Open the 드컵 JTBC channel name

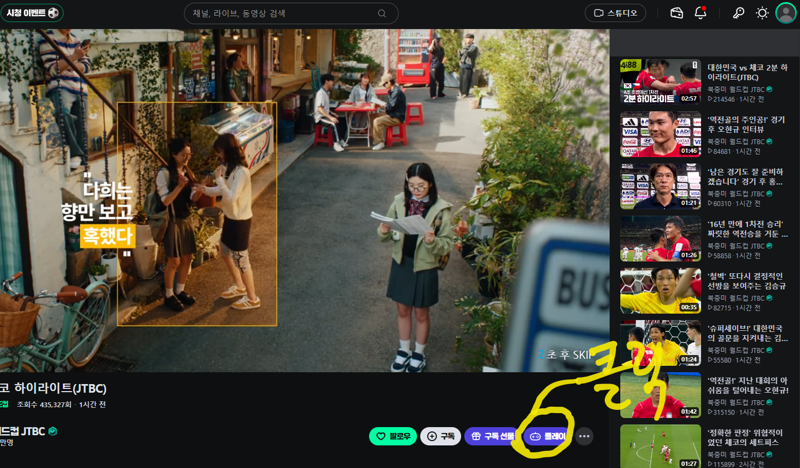coord(22,431)
